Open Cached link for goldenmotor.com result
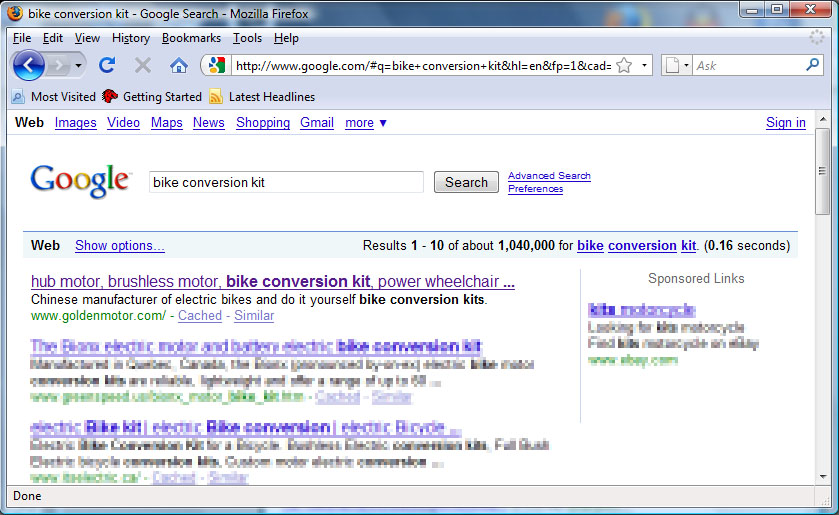 pos(200,316)
